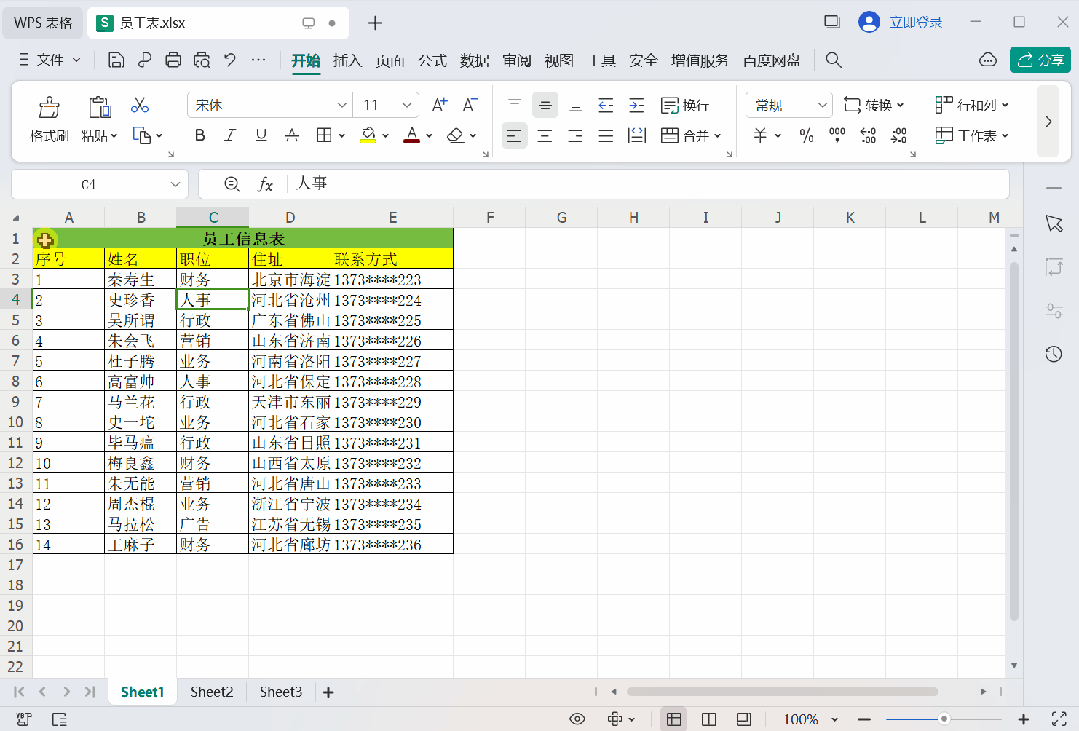1079x731 pixels.
Task: Click the eye protection mode icon
Action: 577,719
